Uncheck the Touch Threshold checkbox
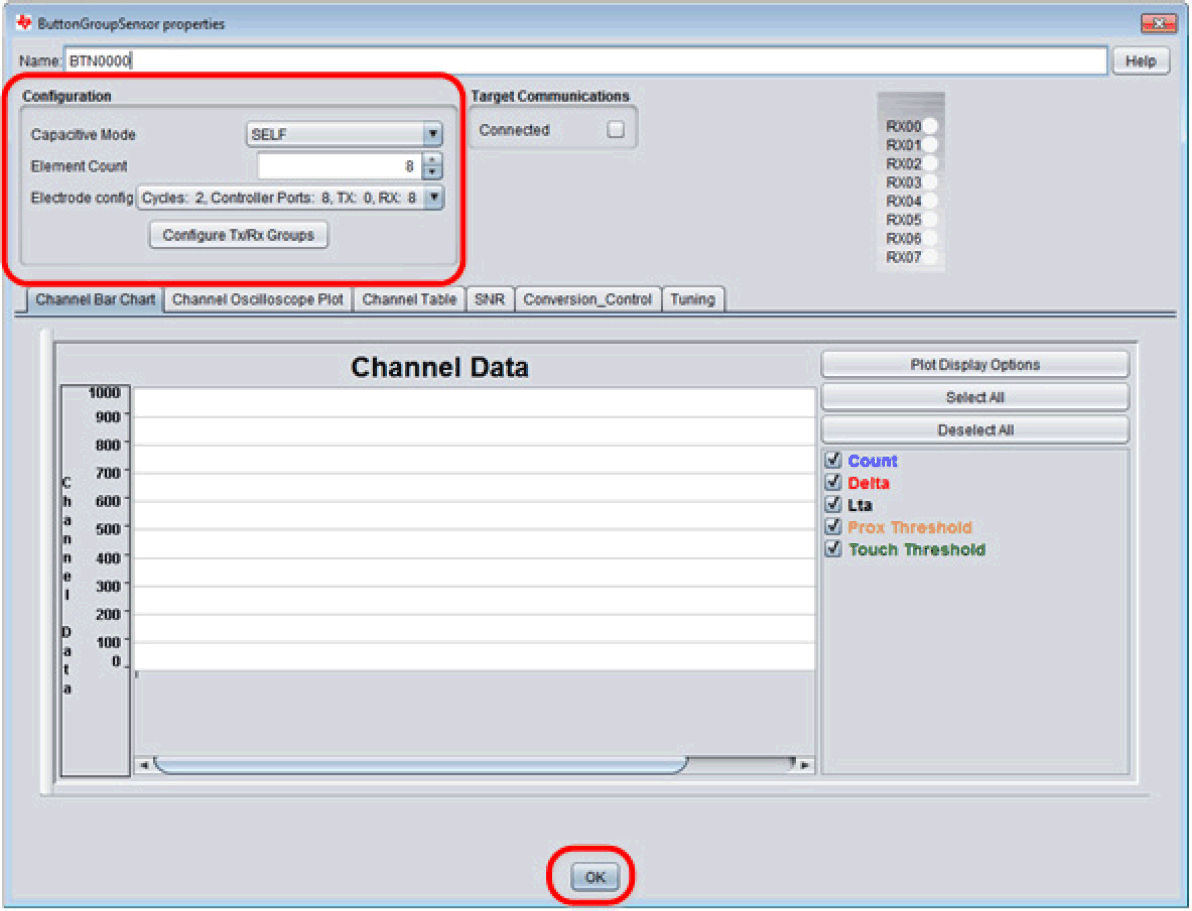1192x911 pixels. click(832, 549)
